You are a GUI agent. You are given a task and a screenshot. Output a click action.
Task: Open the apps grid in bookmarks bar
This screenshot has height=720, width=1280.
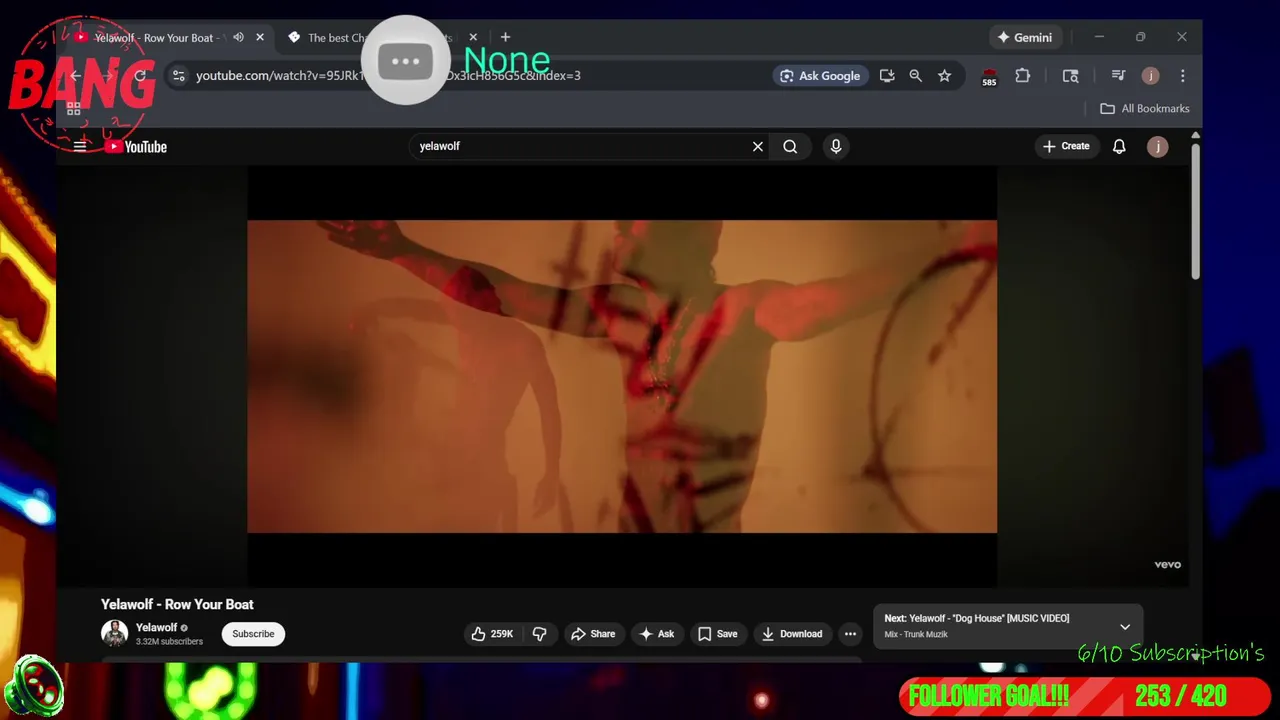[73, 109]
